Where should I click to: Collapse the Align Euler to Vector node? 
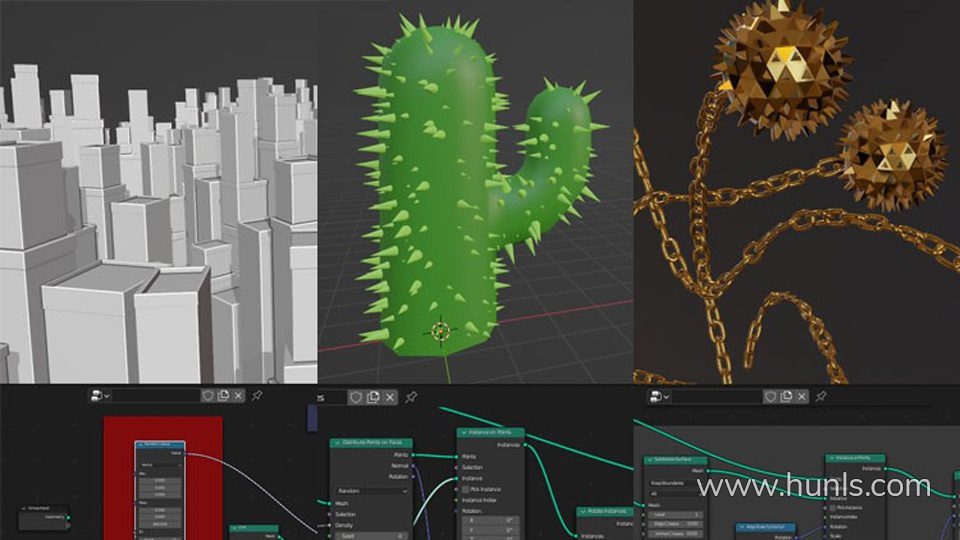tap(742, 527)
